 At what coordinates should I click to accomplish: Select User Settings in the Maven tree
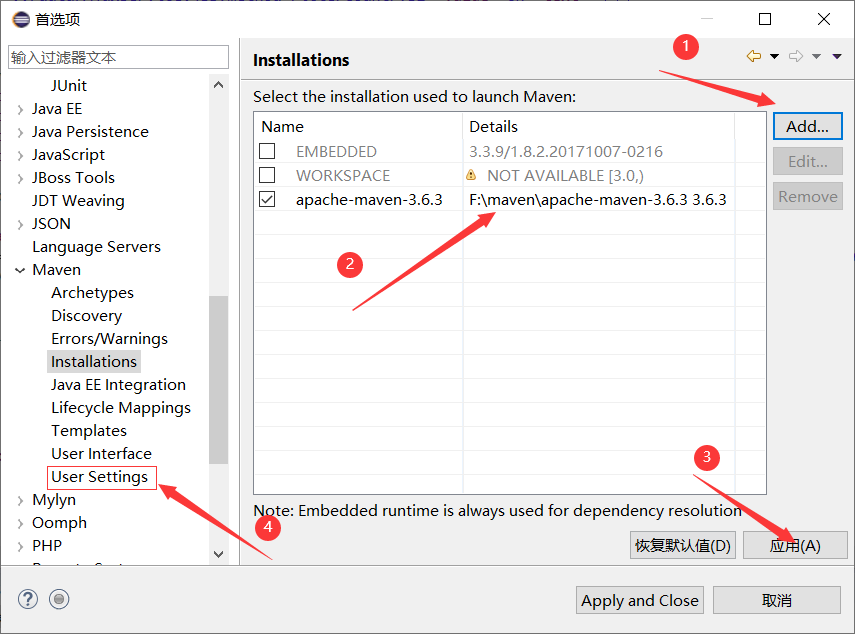(x=100, y=477)
